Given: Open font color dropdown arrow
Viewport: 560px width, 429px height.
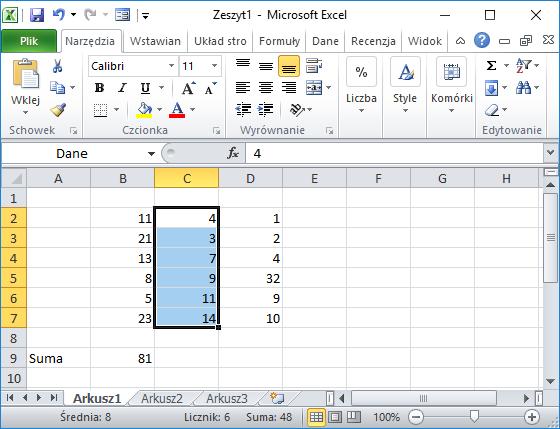Looking at the screenshot, I should point(192,110).
